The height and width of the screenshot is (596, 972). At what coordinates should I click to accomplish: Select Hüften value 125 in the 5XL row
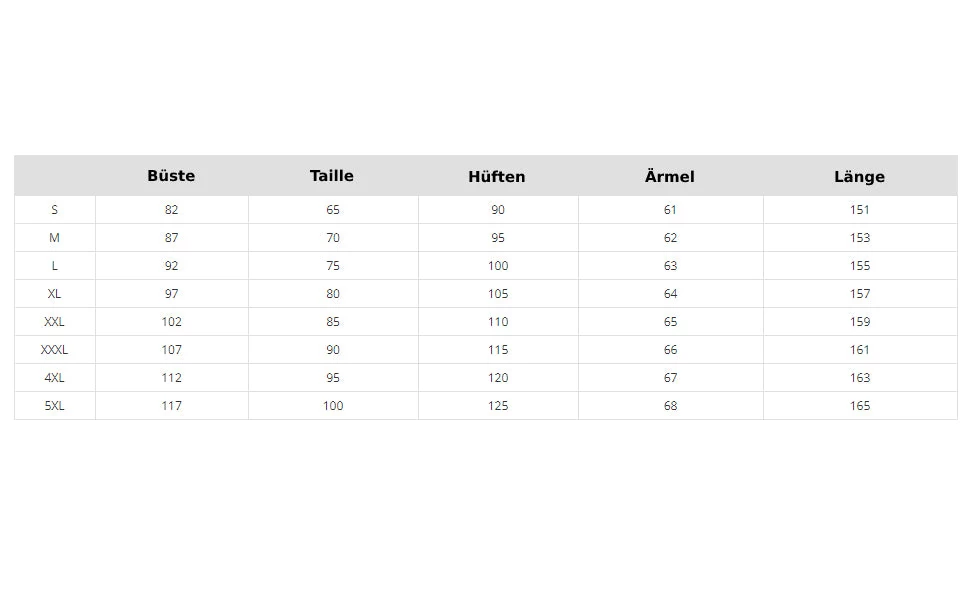tap(498, 406)
